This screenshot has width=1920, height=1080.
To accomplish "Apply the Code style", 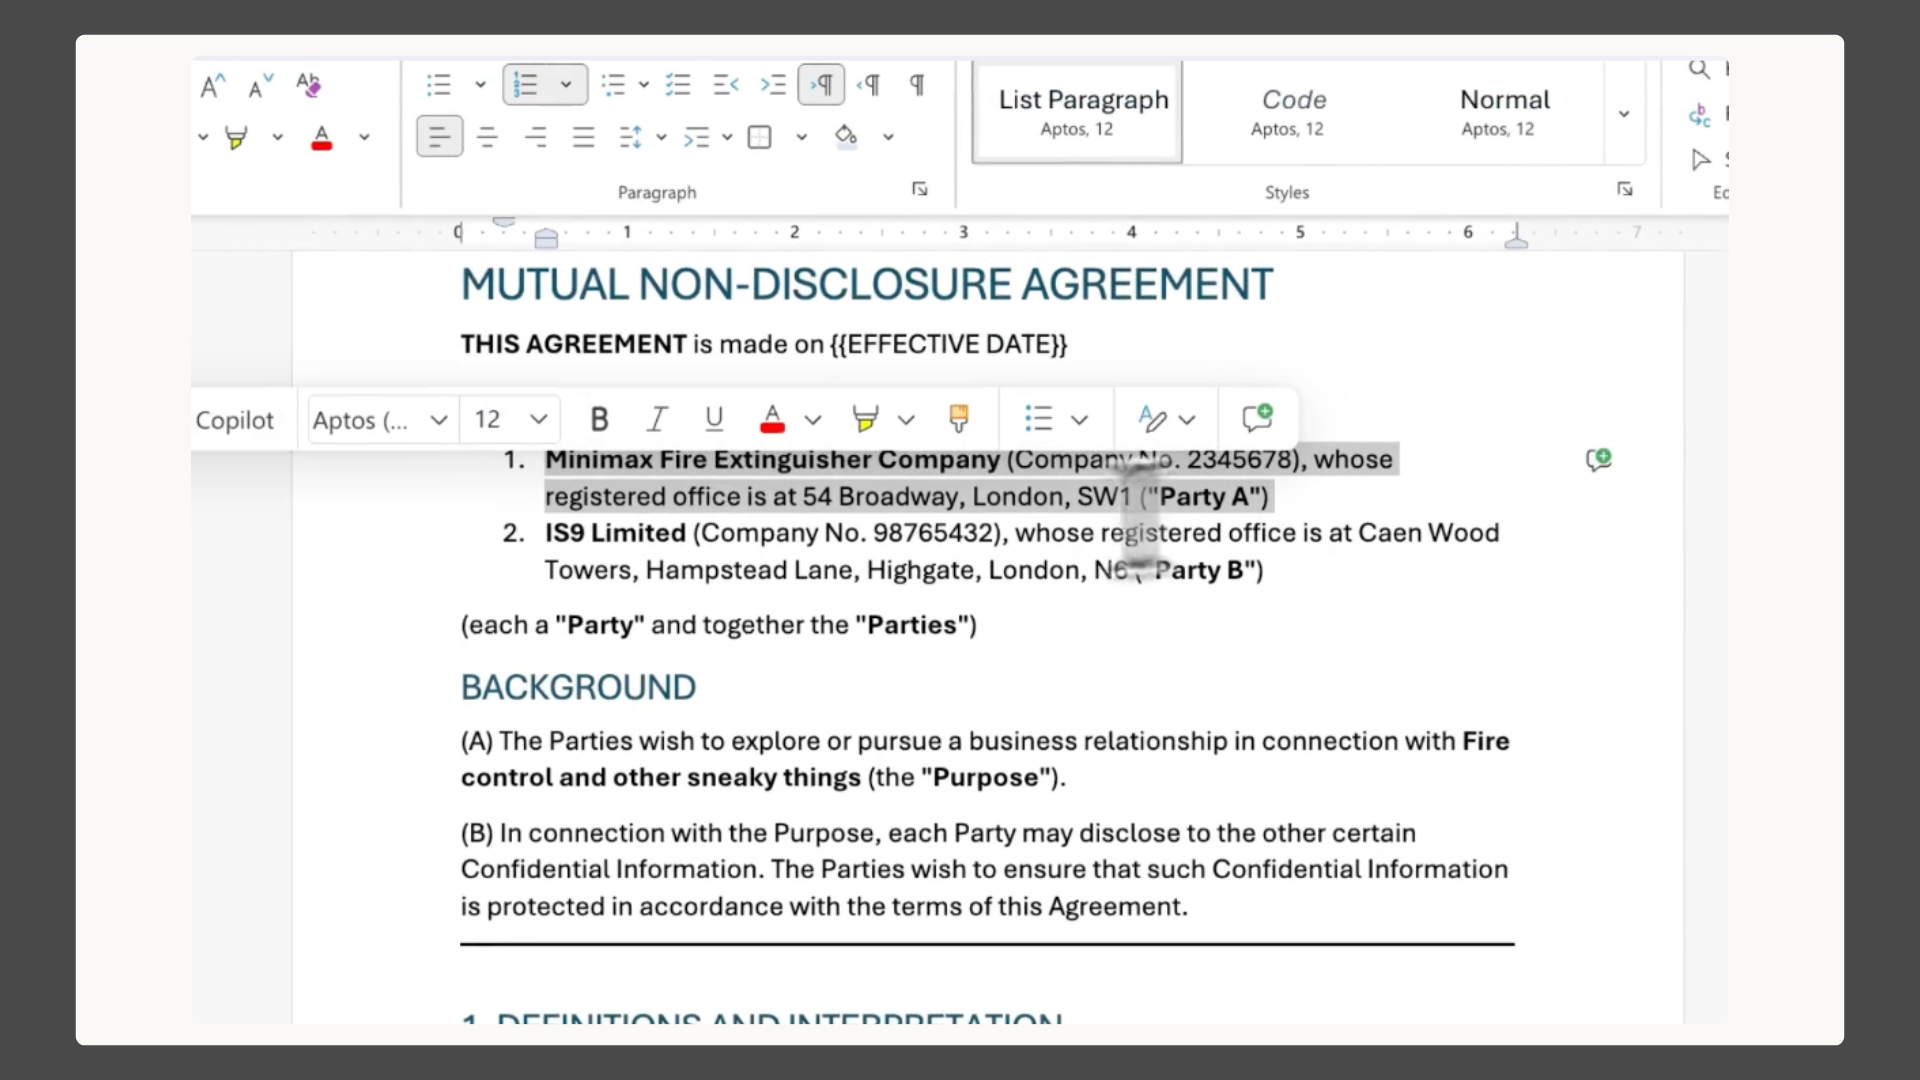I will tap(1288, 112).
